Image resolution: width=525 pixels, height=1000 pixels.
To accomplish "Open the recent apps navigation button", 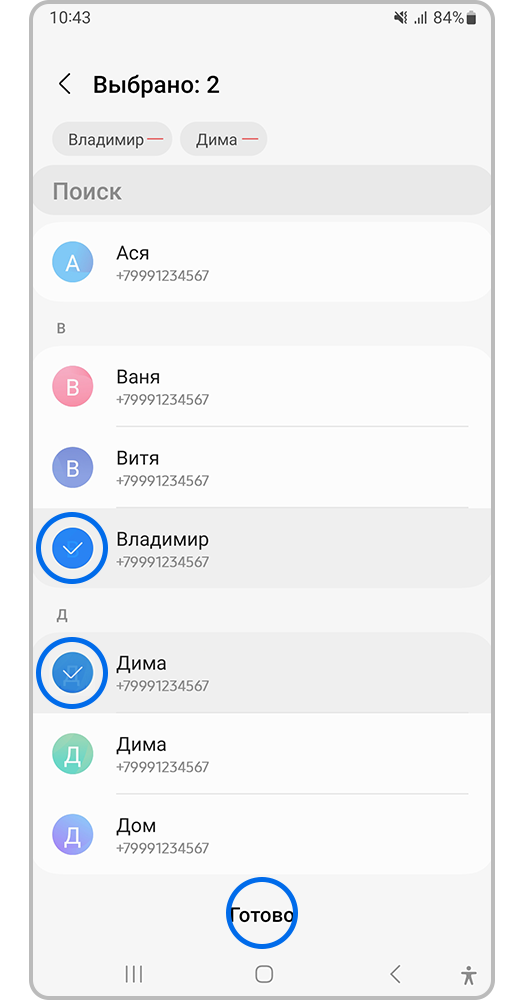I will [x=133, y=974].
